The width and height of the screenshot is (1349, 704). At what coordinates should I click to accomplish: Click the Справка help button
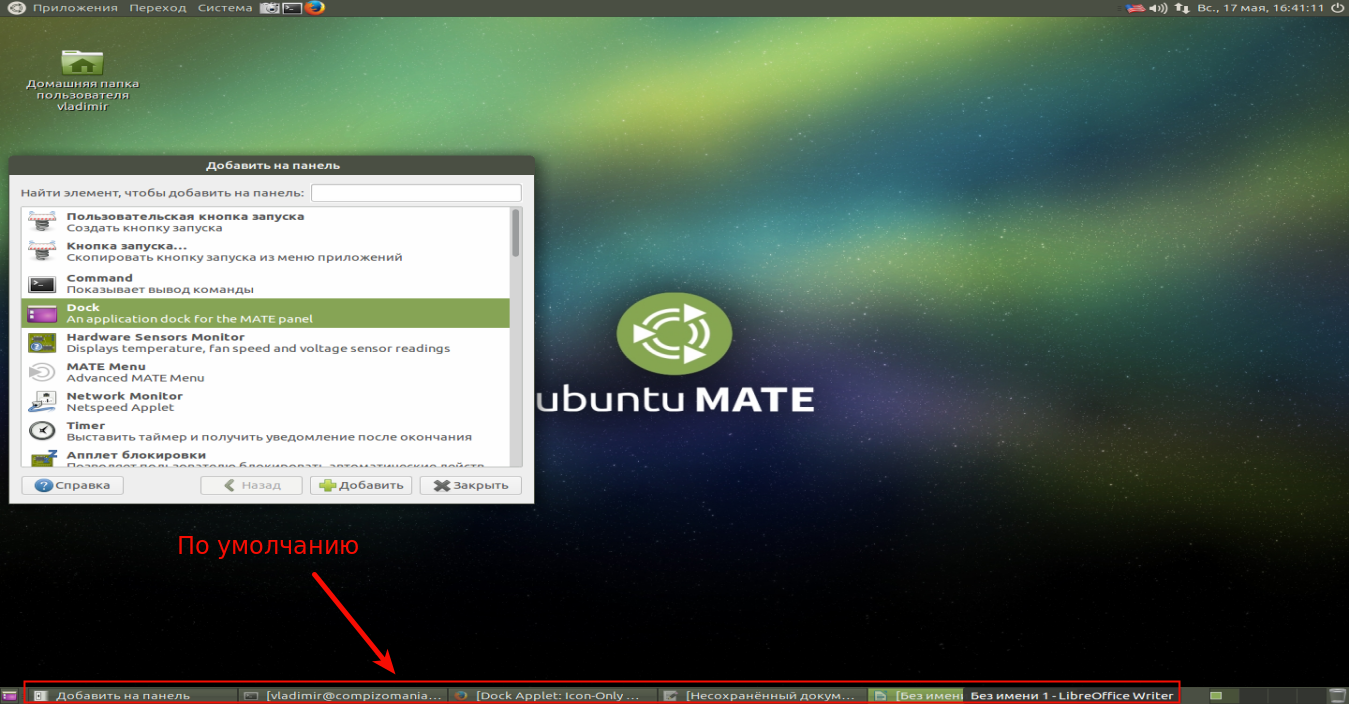(72, 485)
